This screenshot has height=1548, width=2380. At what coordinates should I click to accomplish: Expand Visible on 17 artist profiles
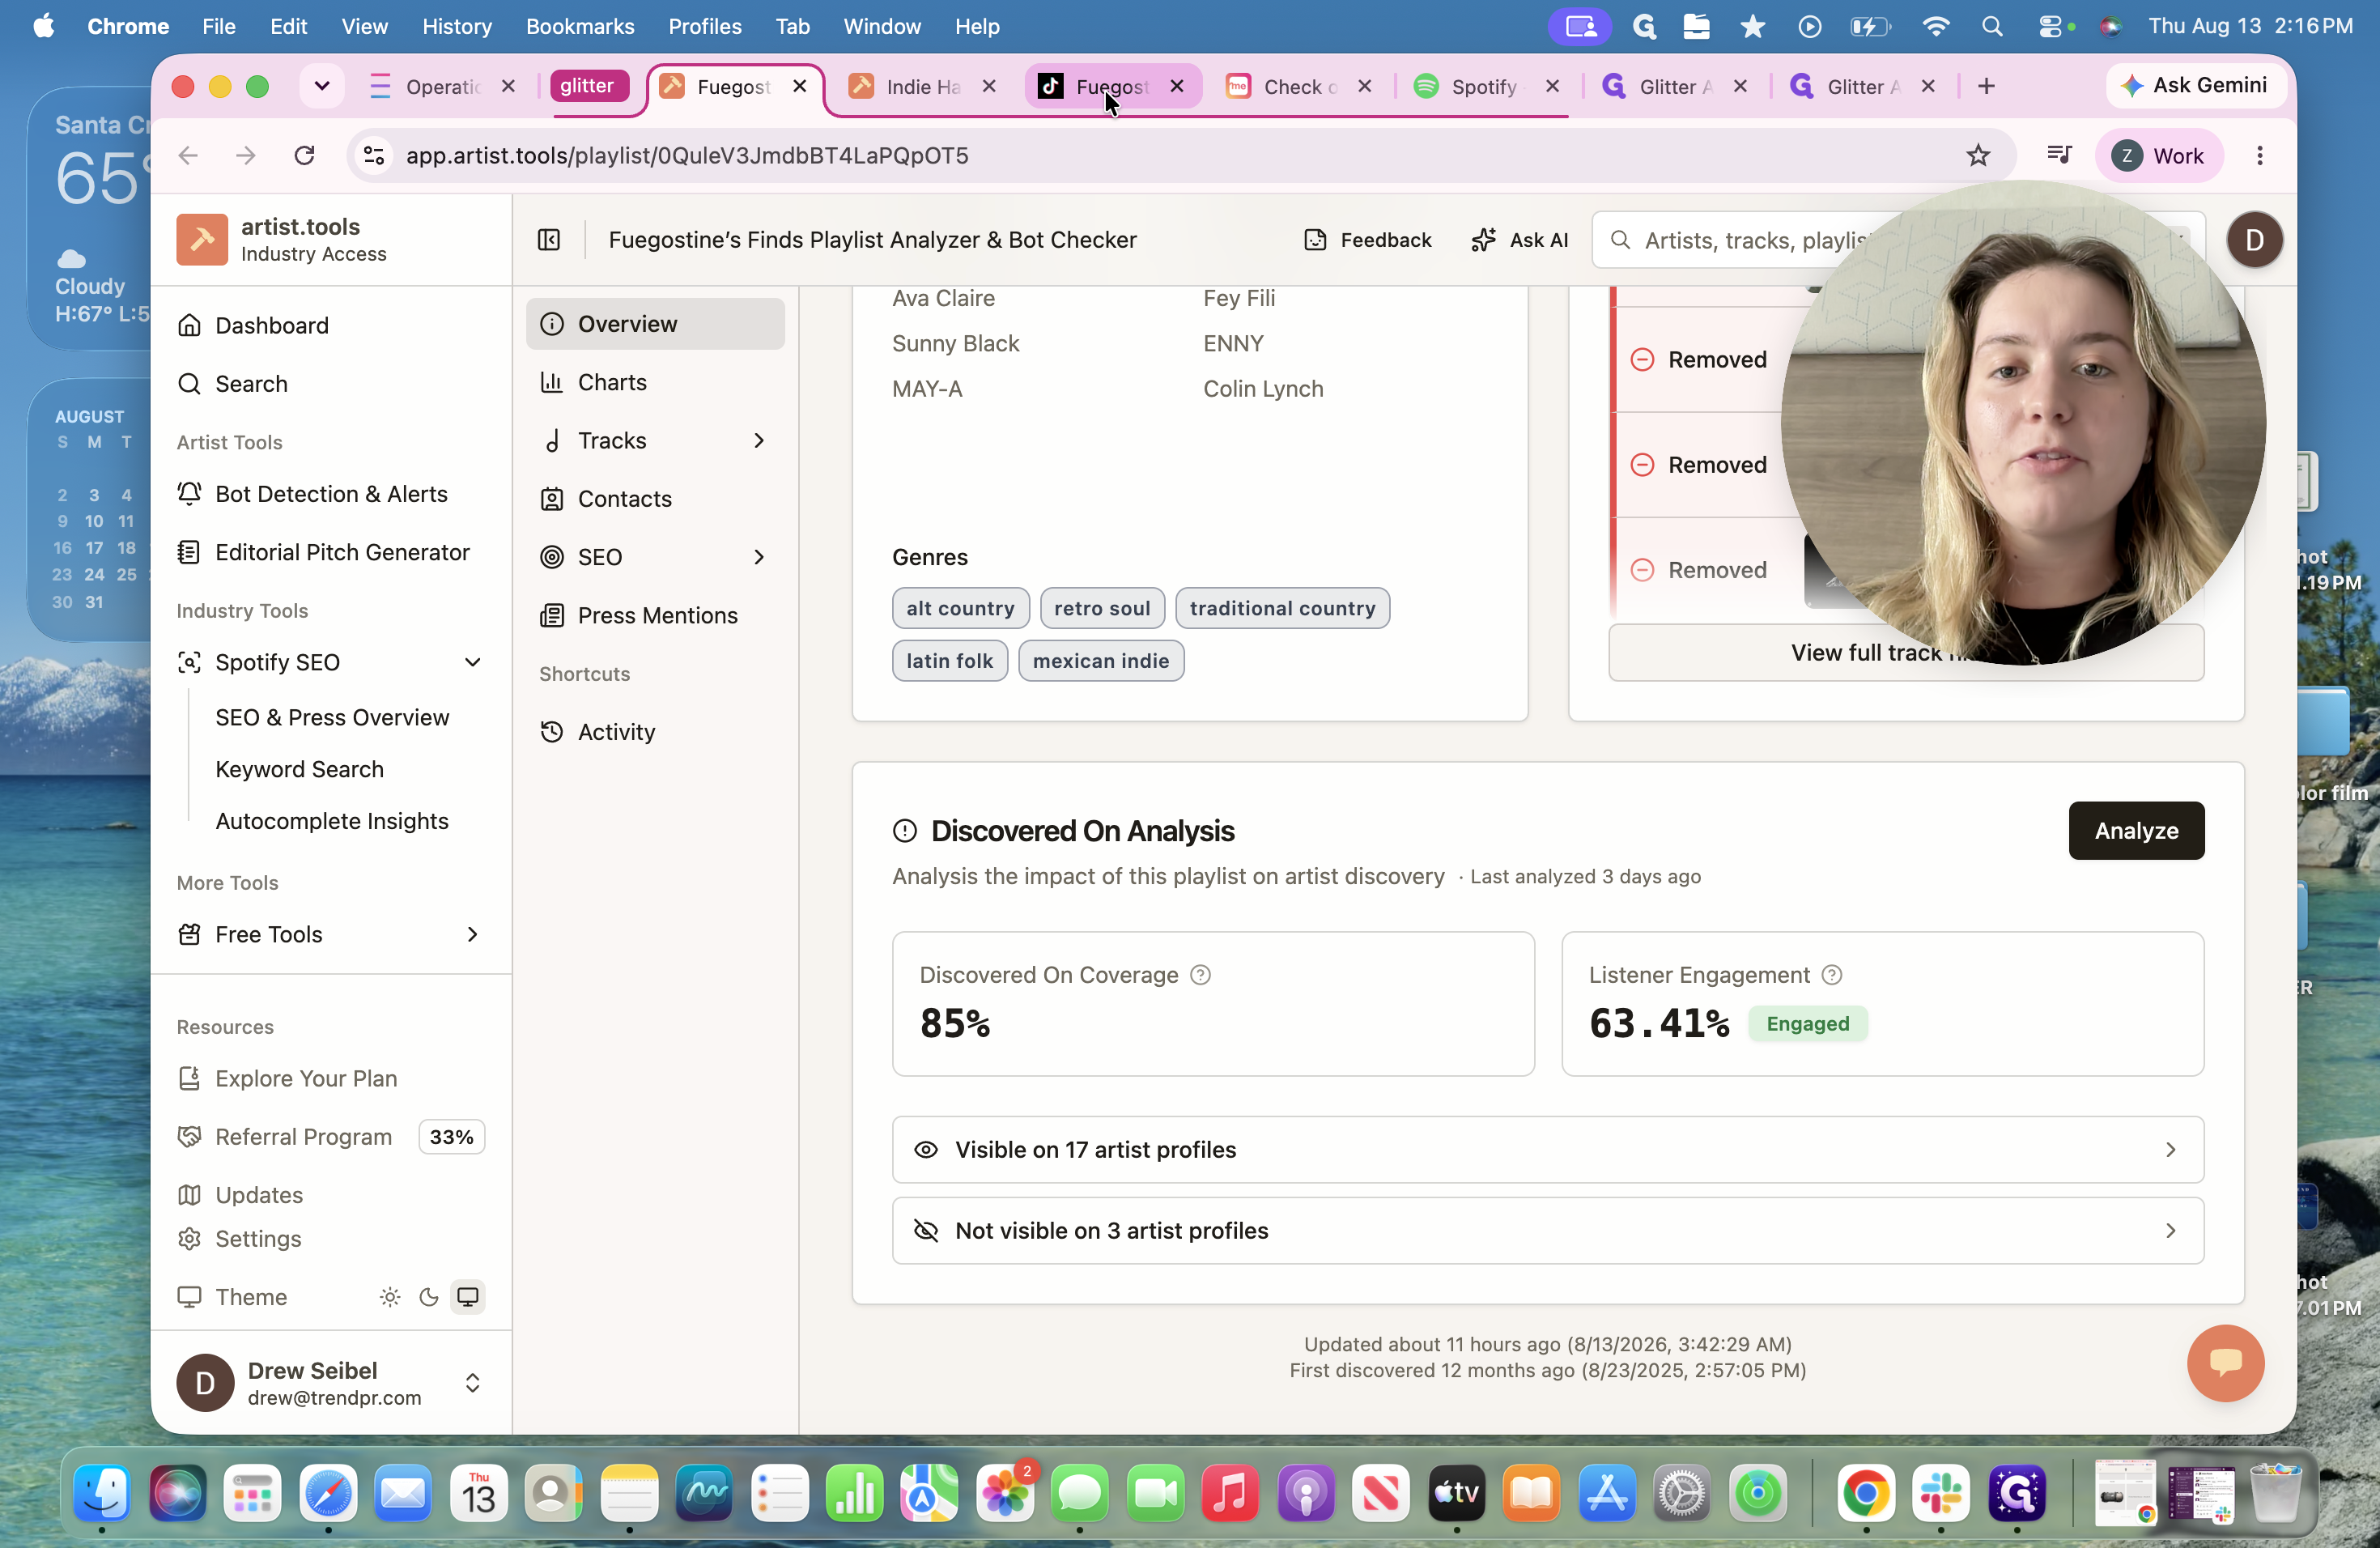click(1547, 1149)
